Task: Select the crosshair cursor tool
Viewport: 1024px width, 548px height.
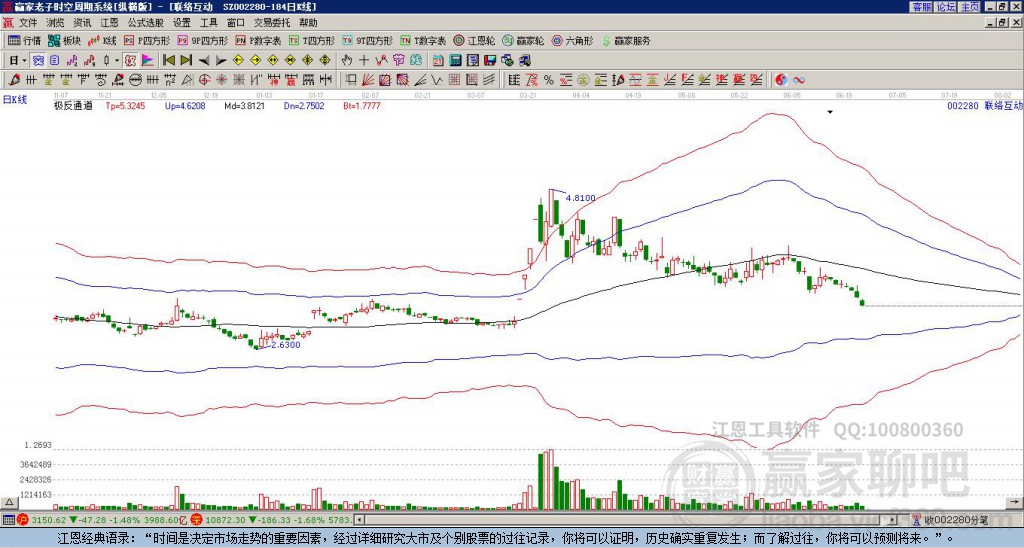Action: [364, 61]
